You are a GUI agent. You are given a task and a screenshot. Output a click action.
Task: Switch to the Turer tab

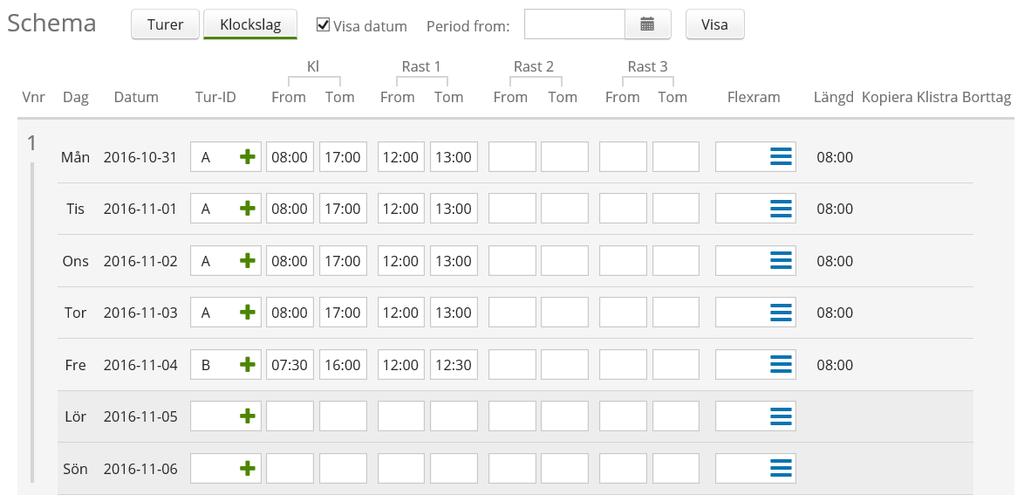165,25
